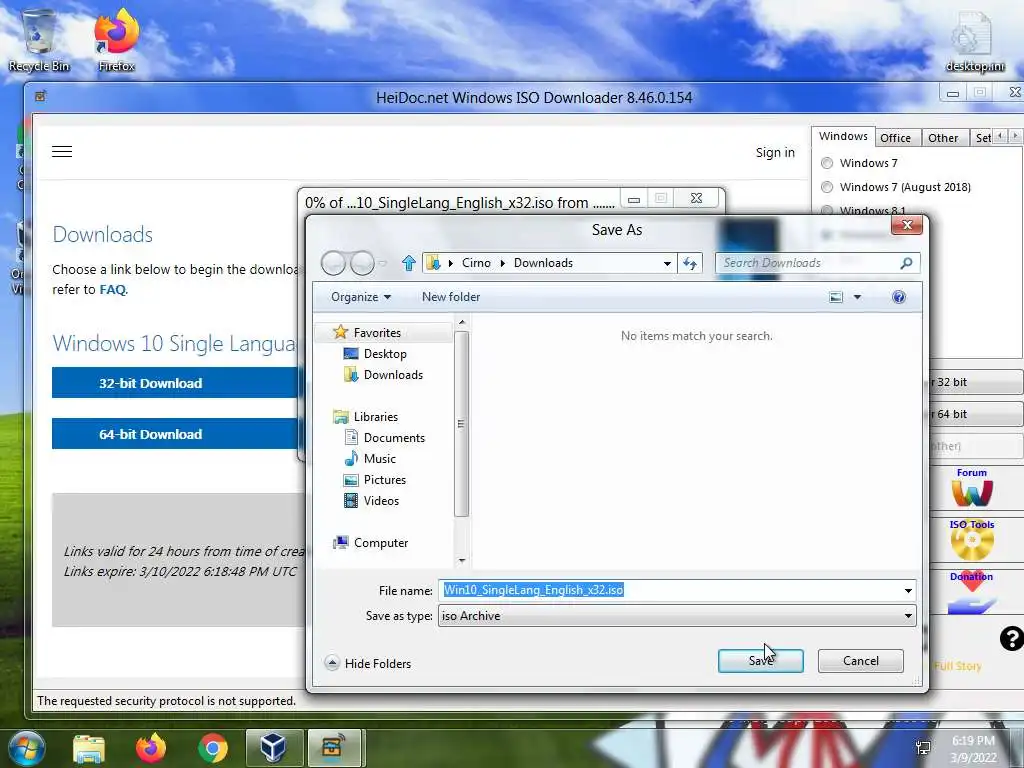Open the Save as type dropdown

(x=908, y=616)
